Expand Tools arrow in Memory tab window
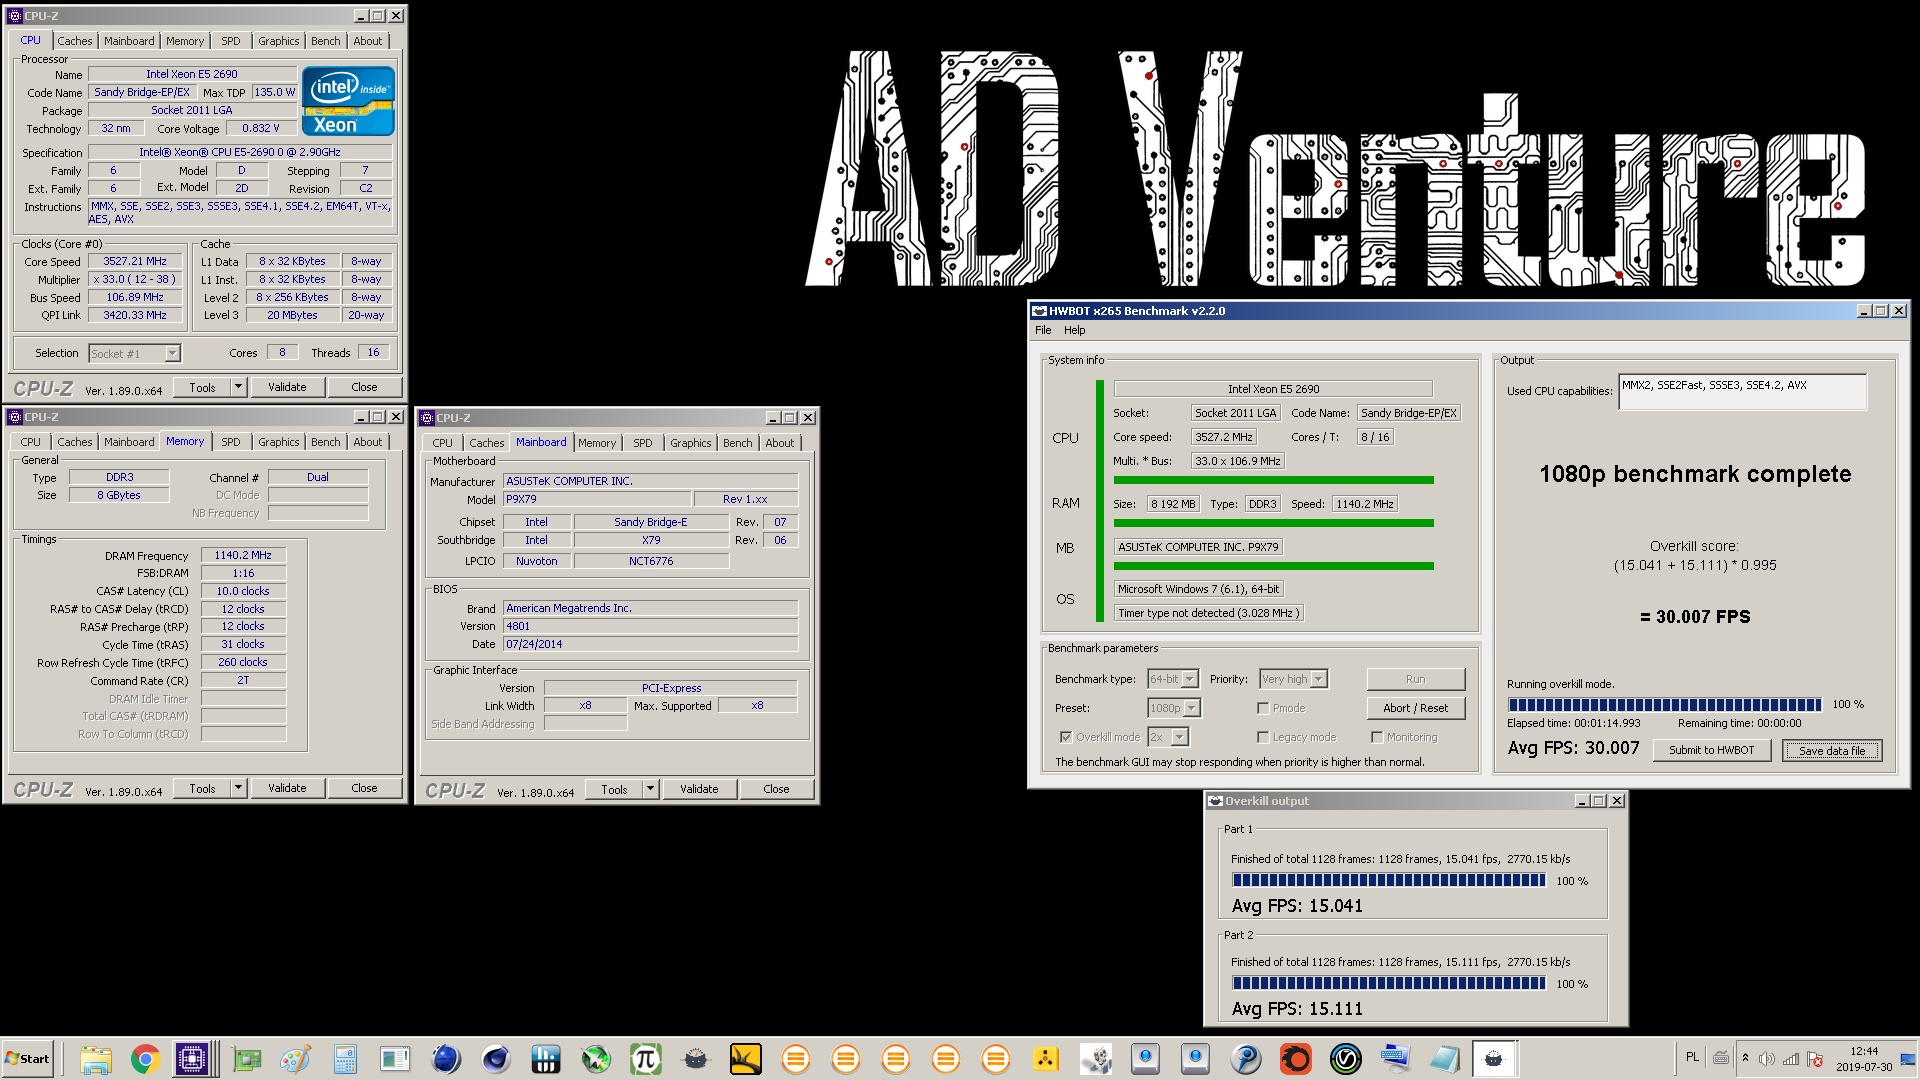 (x=238, y=788)
